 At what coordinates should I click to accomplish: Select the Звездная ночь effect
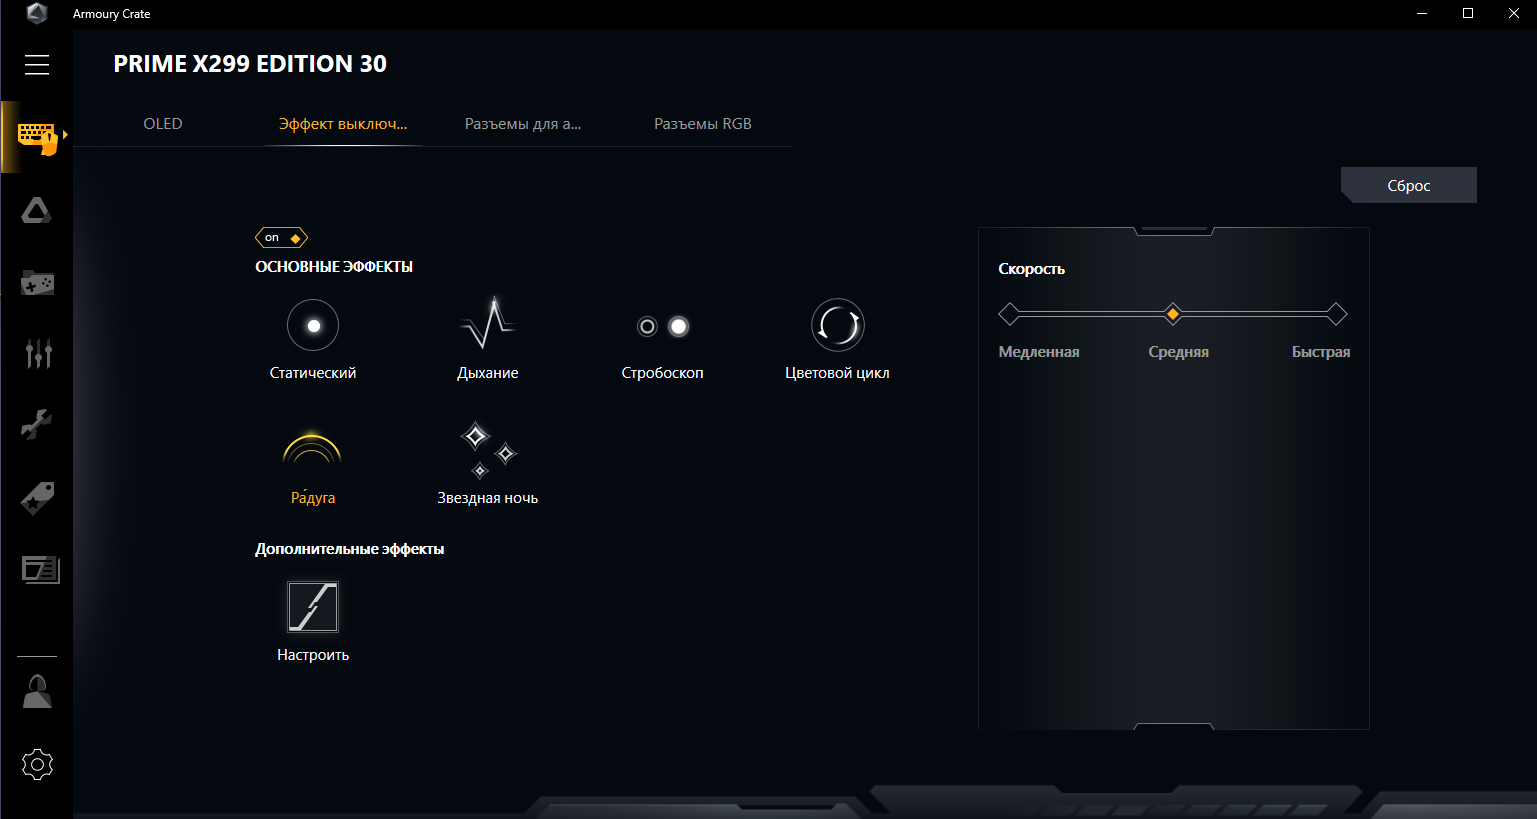pos(488,450)
